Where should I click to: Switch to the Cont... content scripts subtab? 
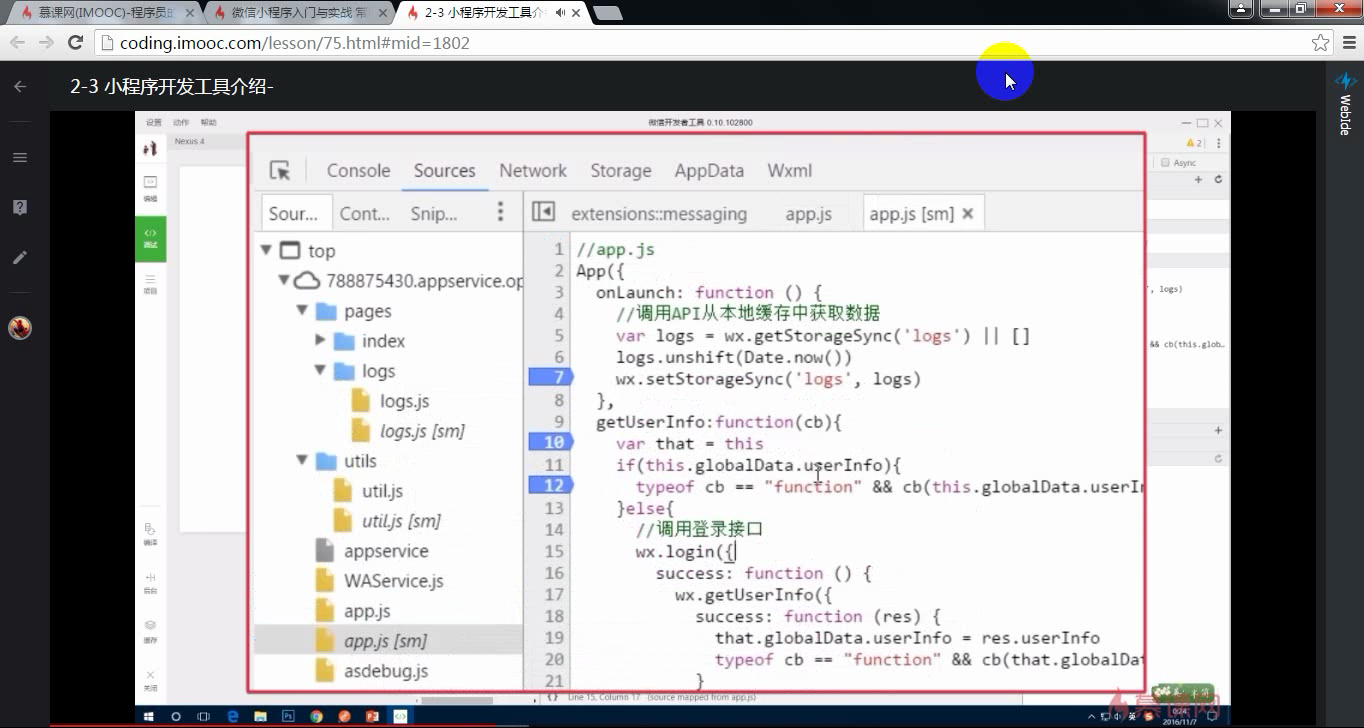365,213
